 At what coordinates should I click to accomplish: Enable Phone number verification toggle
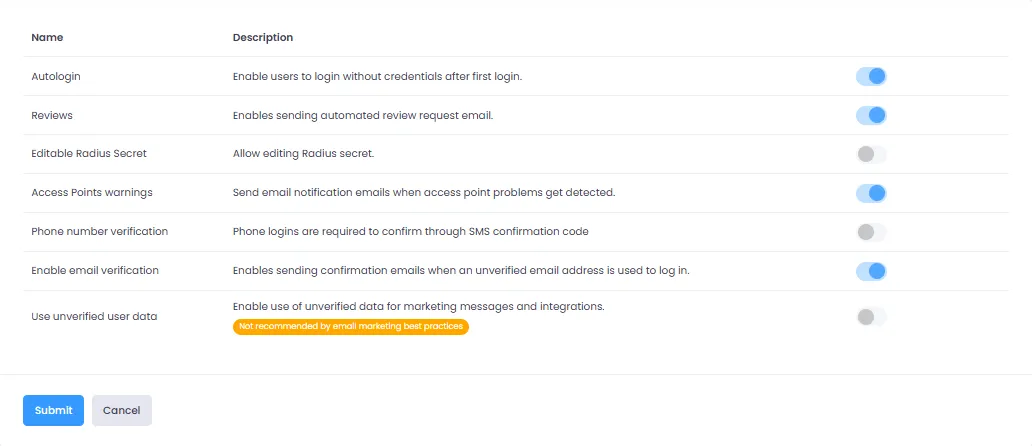coord(871,232)
